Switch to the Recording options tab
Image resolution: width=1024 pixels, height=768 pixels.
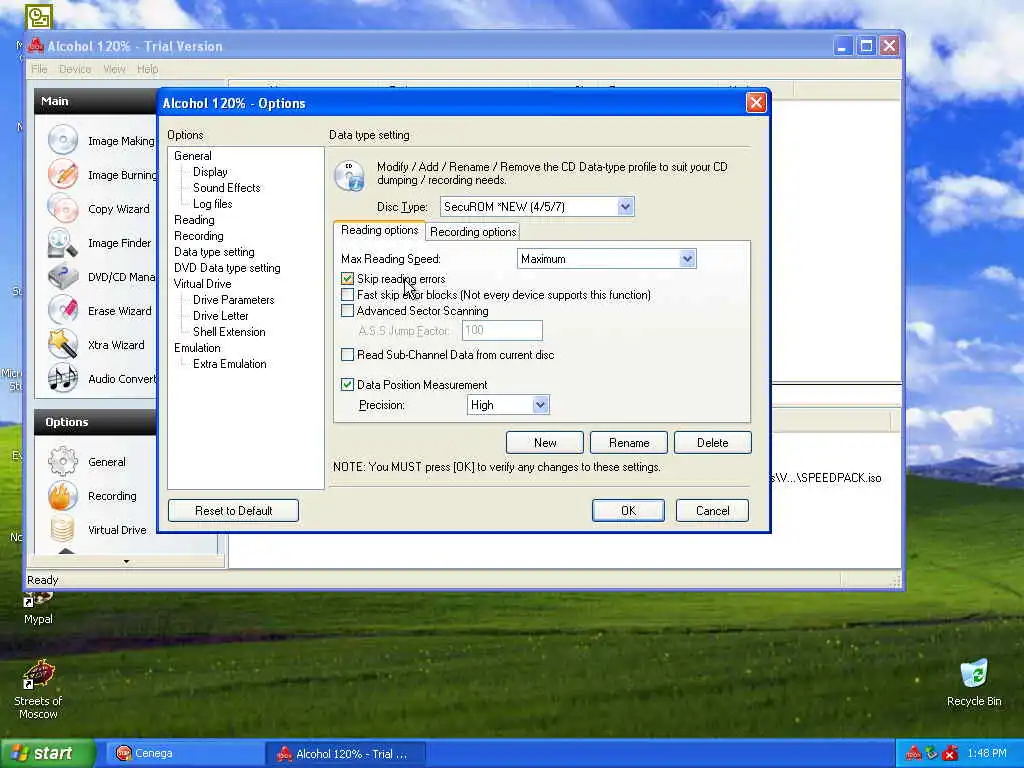473,232
